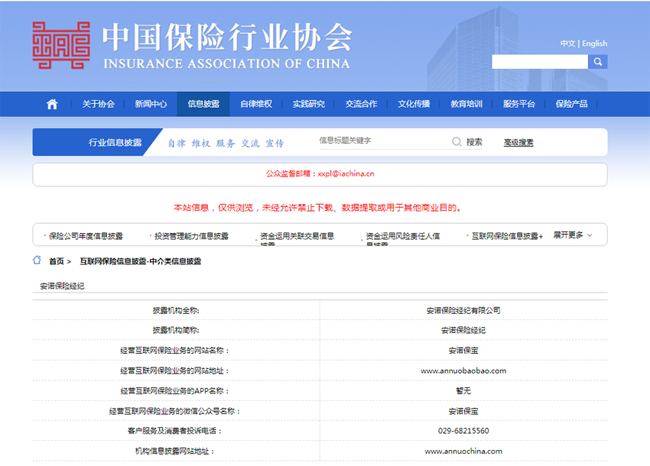Viewport: 650px width, 466px height.
Task: Open the 交流合作 menu
Action: coord(361,104)
